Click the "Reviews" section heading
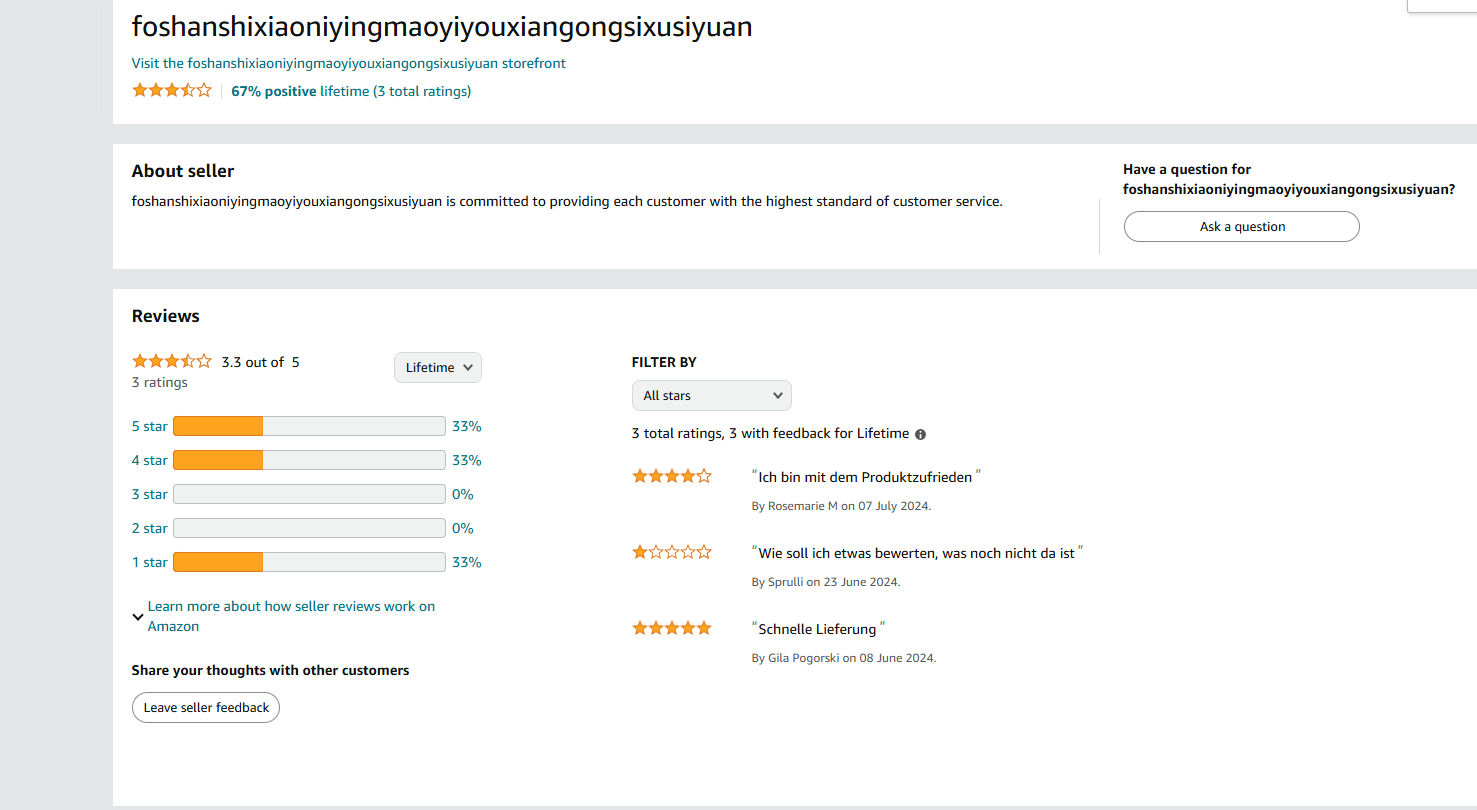Viewport: 1477px width, 810px height. click(x=166, y=316)
